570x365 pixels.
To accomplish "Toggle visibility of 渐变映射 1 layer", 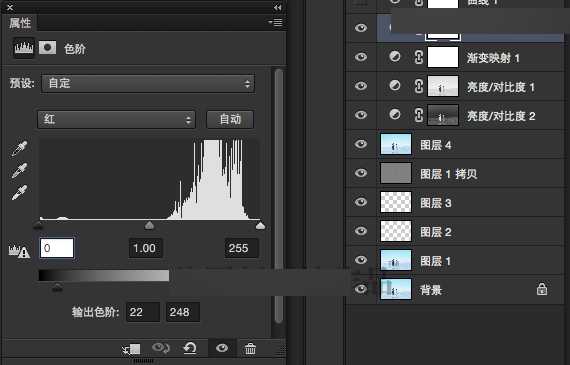I will 361,57.
